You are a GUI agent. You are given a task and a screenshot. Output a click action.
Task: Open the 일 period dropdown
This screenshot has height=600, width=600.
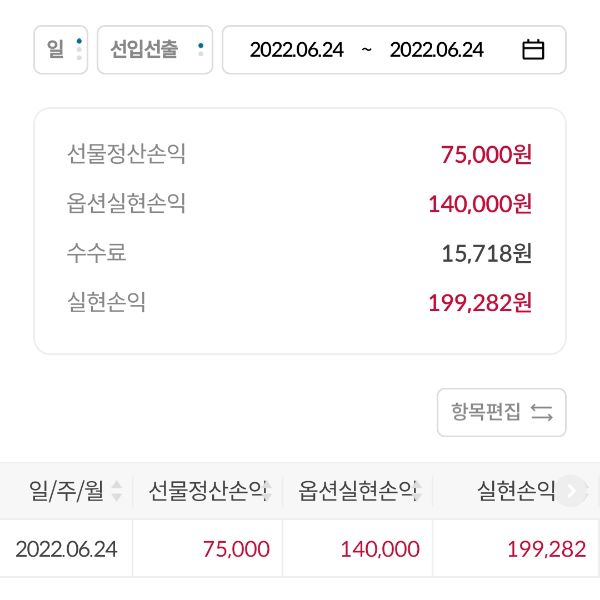(x=61, y=49)
